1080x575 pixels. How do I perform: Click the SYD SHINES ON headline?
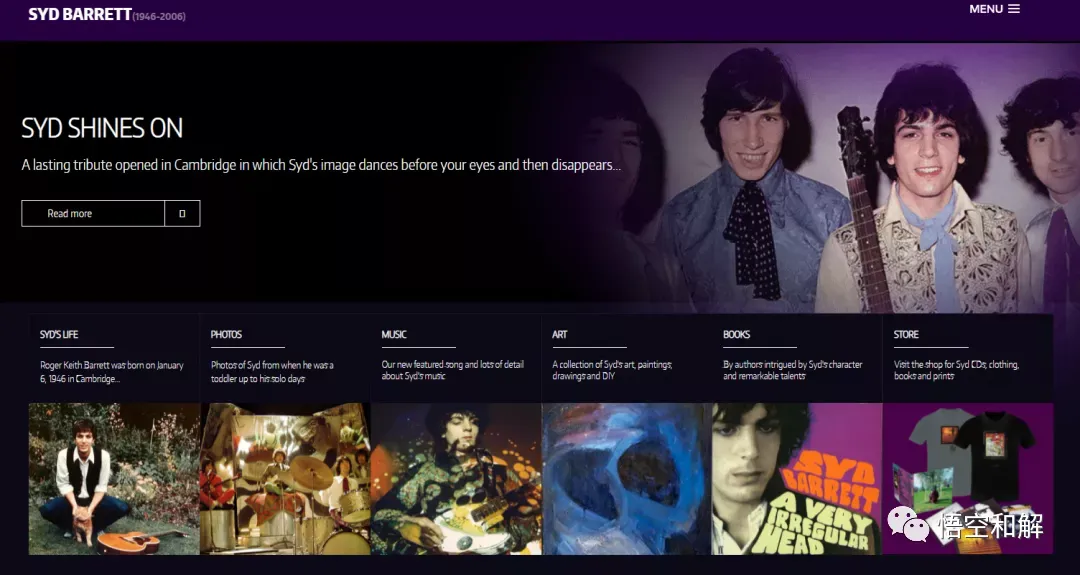pyautogui.click(x=102, y=128)
